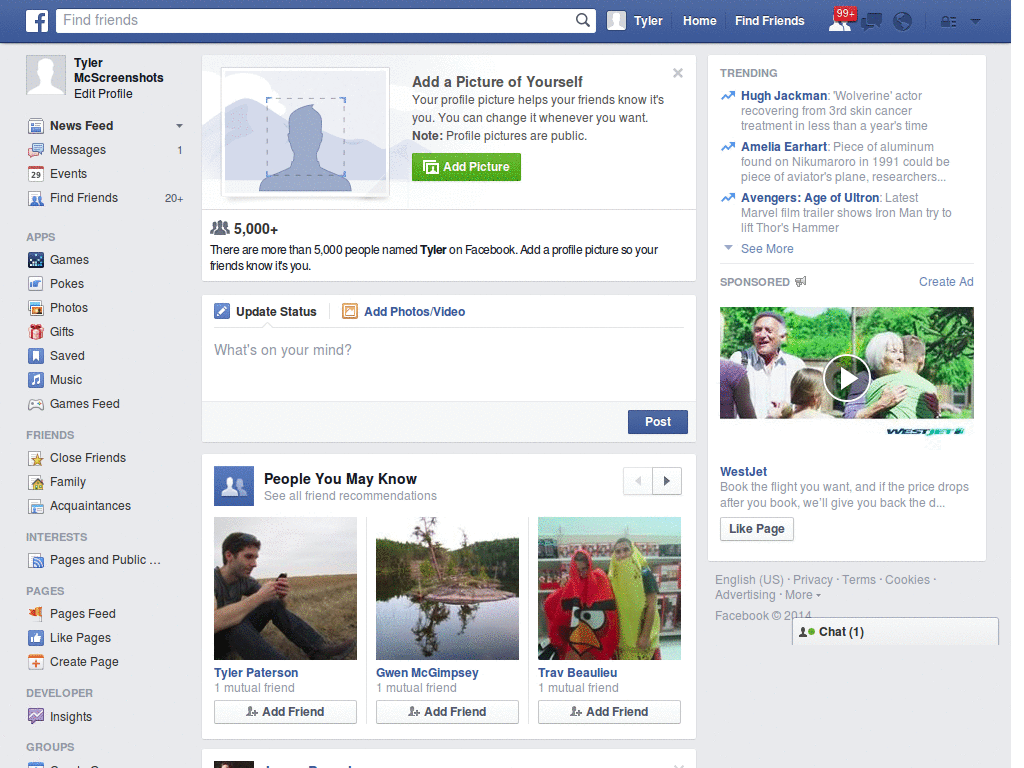1024x768 pixels.
Task: Open Avengers: Age of Ultron trending topic
Action: 810,198
